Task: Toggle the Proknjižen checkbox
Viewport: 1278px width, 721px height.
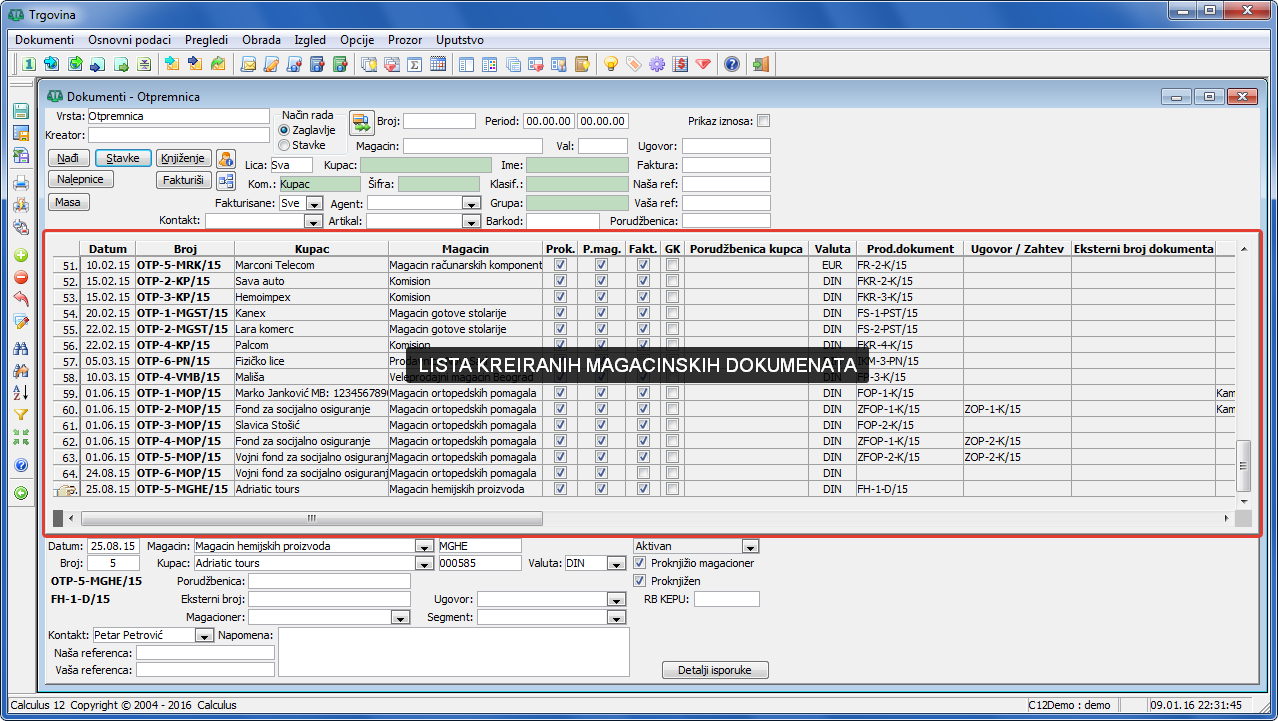Action: click(x=640, y=580)
